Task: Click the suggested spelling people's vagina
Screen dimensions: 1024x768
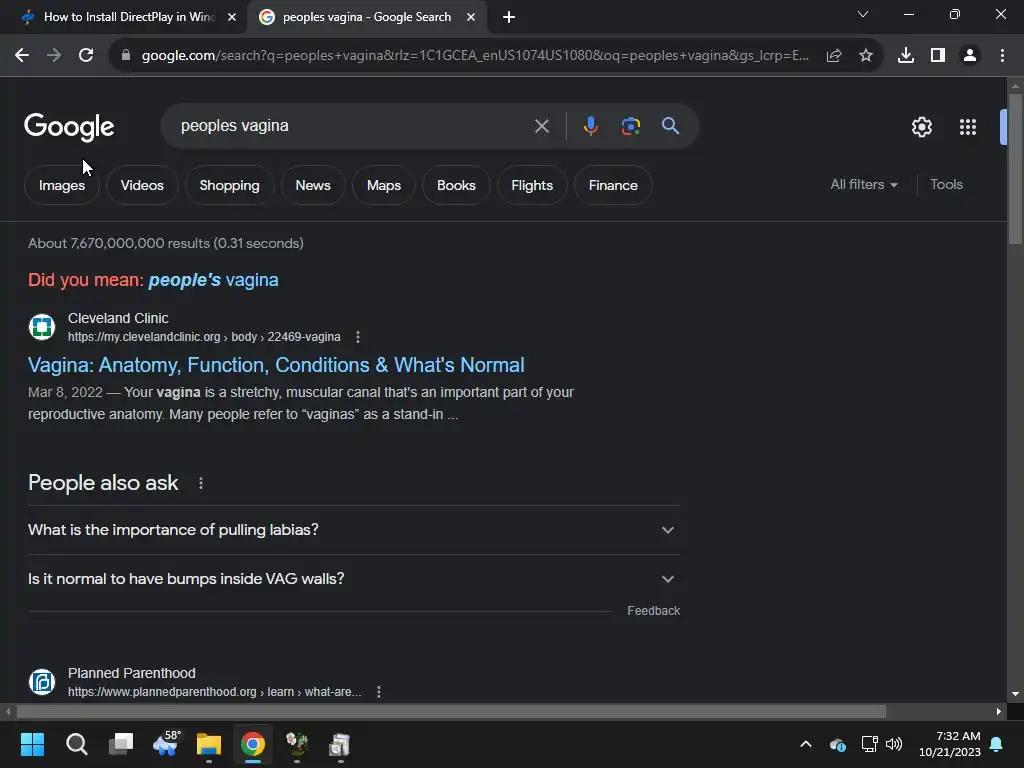Action: 213,280
